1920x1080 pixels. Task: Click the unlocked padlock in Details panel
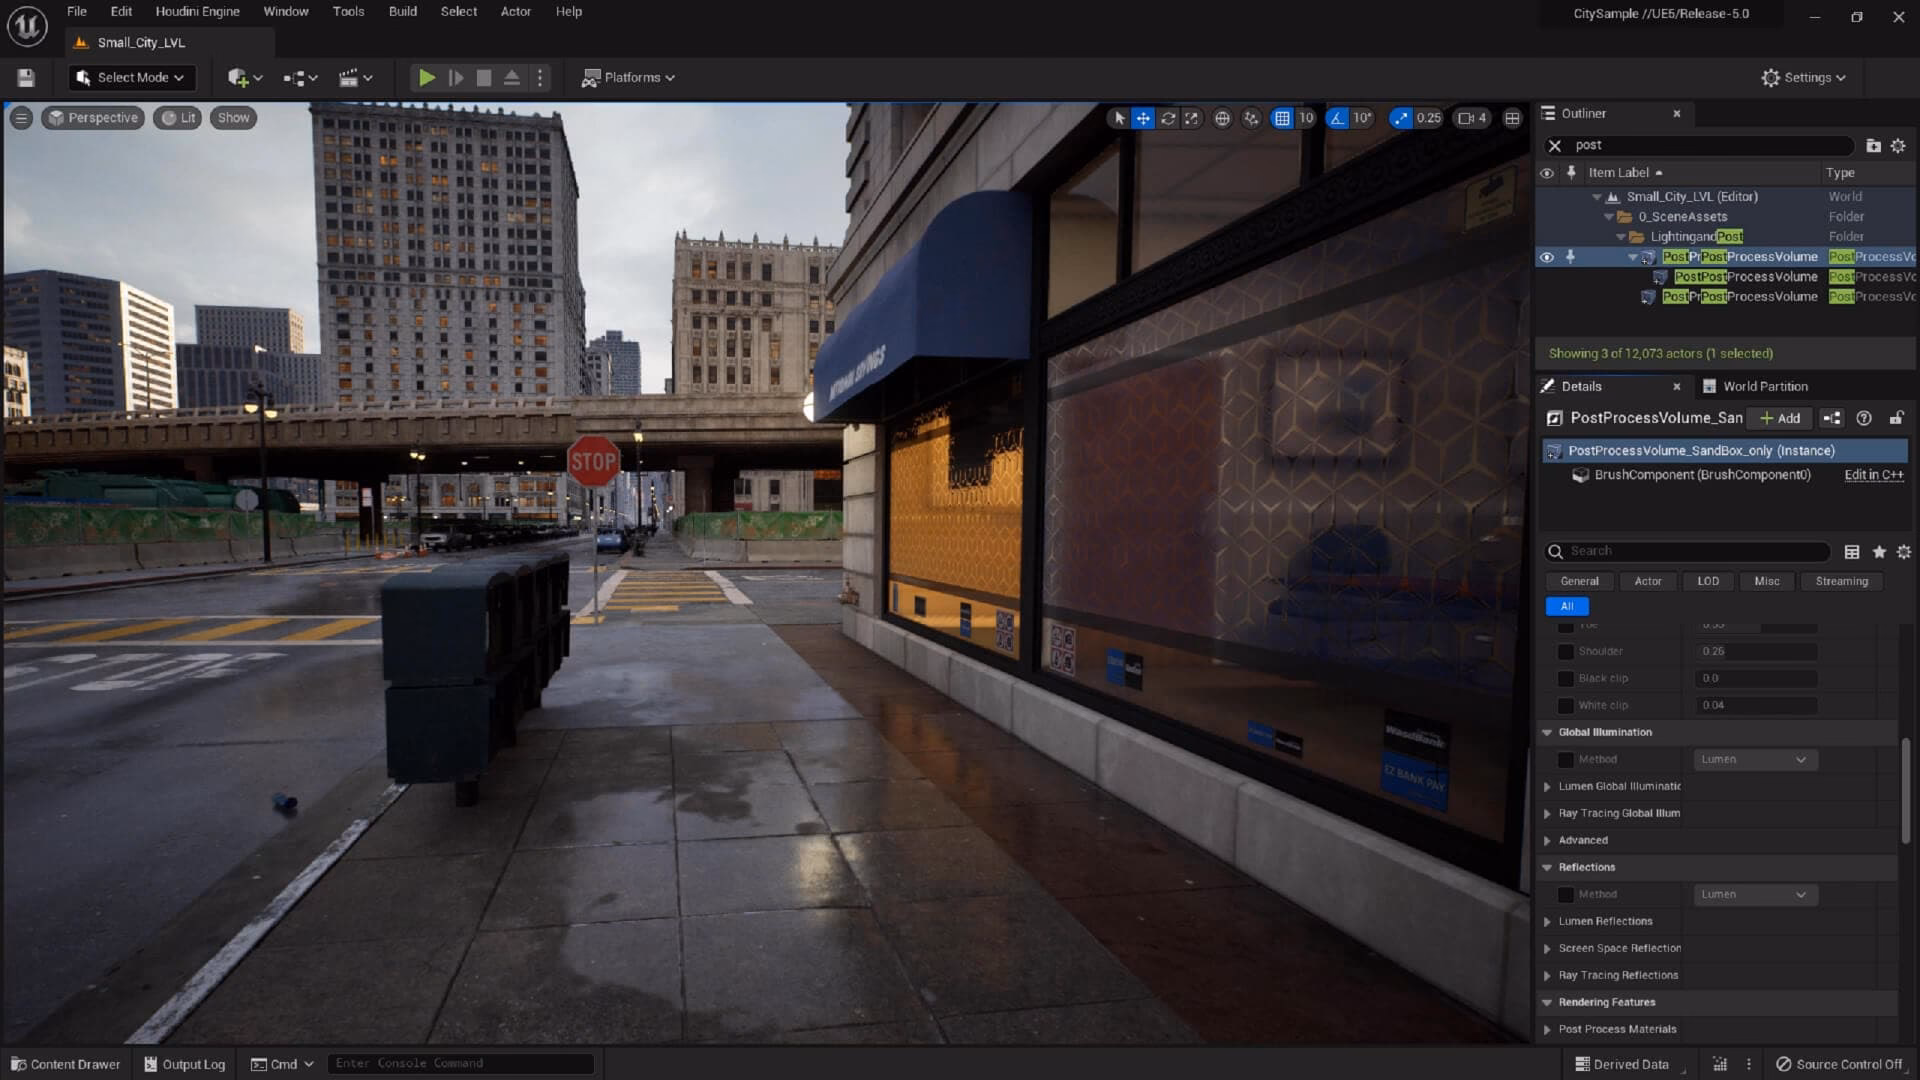1898,418
